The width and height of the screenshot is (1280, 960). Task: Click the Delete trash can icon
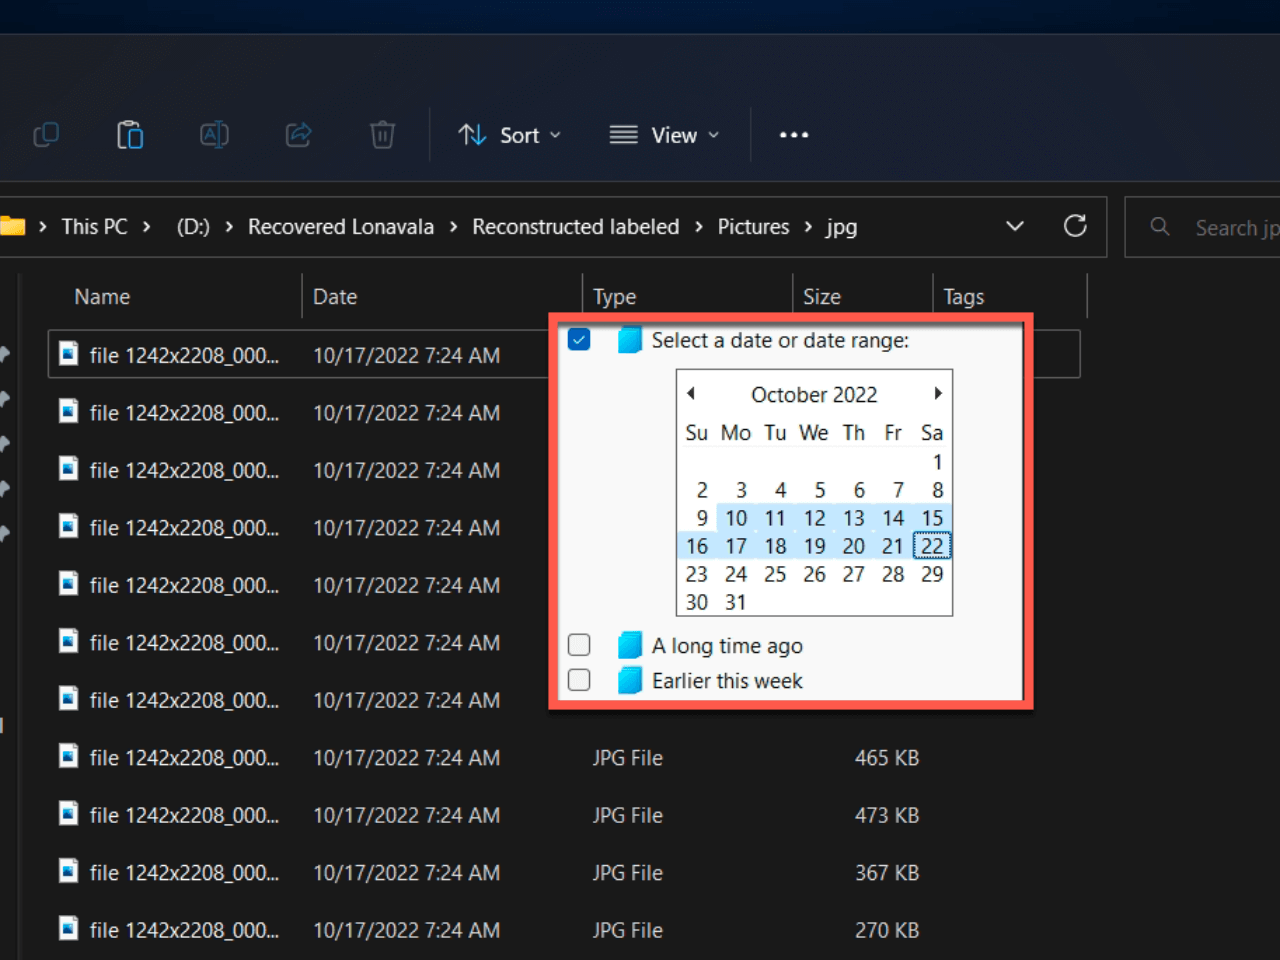(382, 135)
